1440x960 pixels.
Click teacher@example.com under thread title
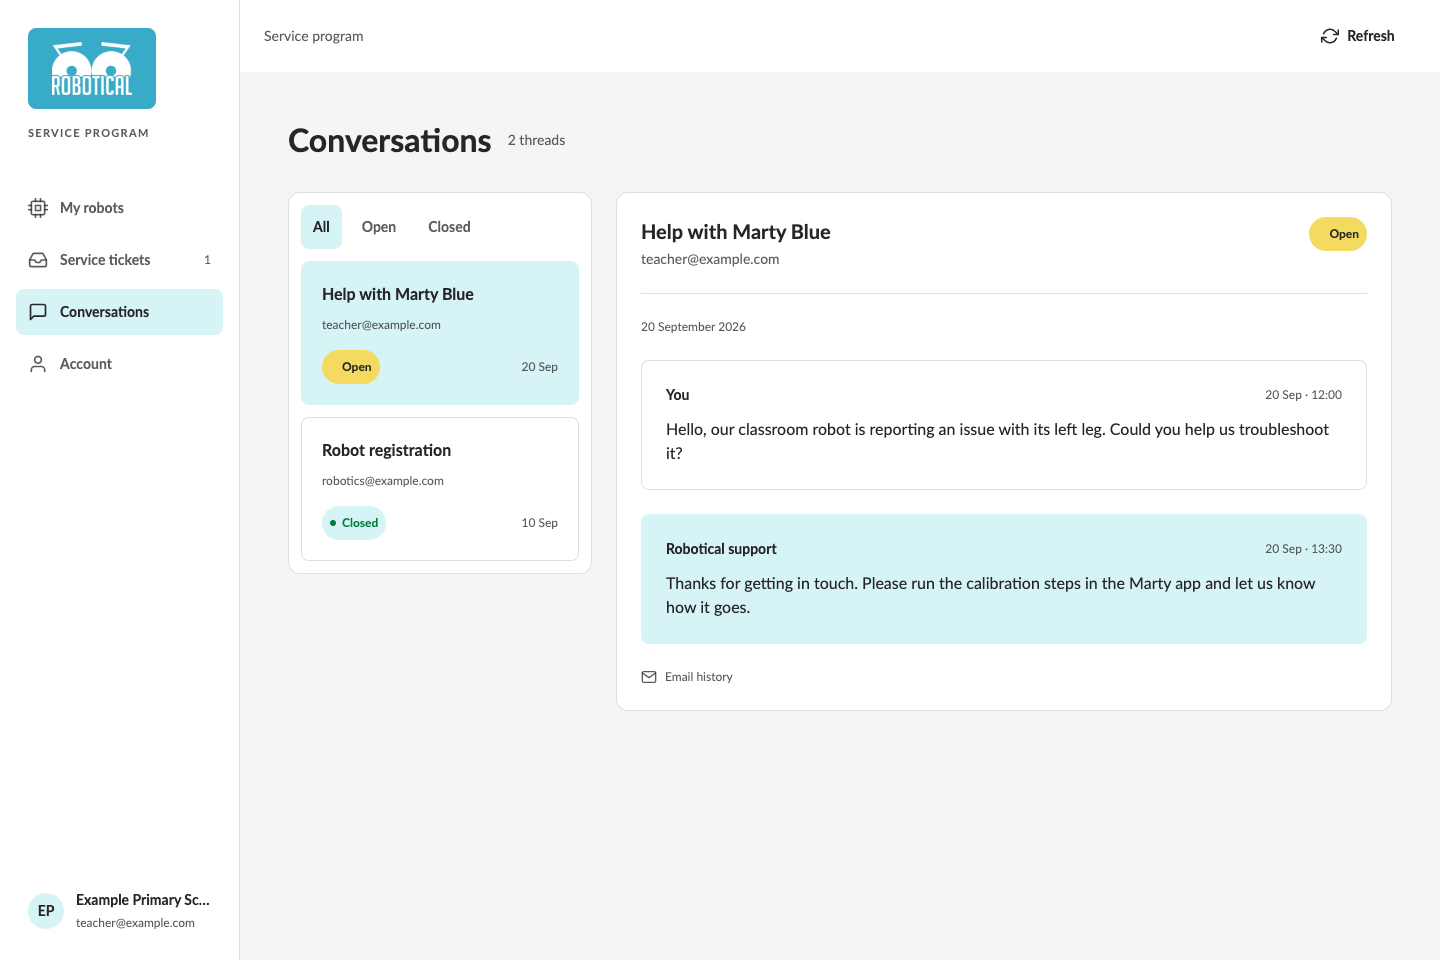pyautogui.click(x=710, y=259)
